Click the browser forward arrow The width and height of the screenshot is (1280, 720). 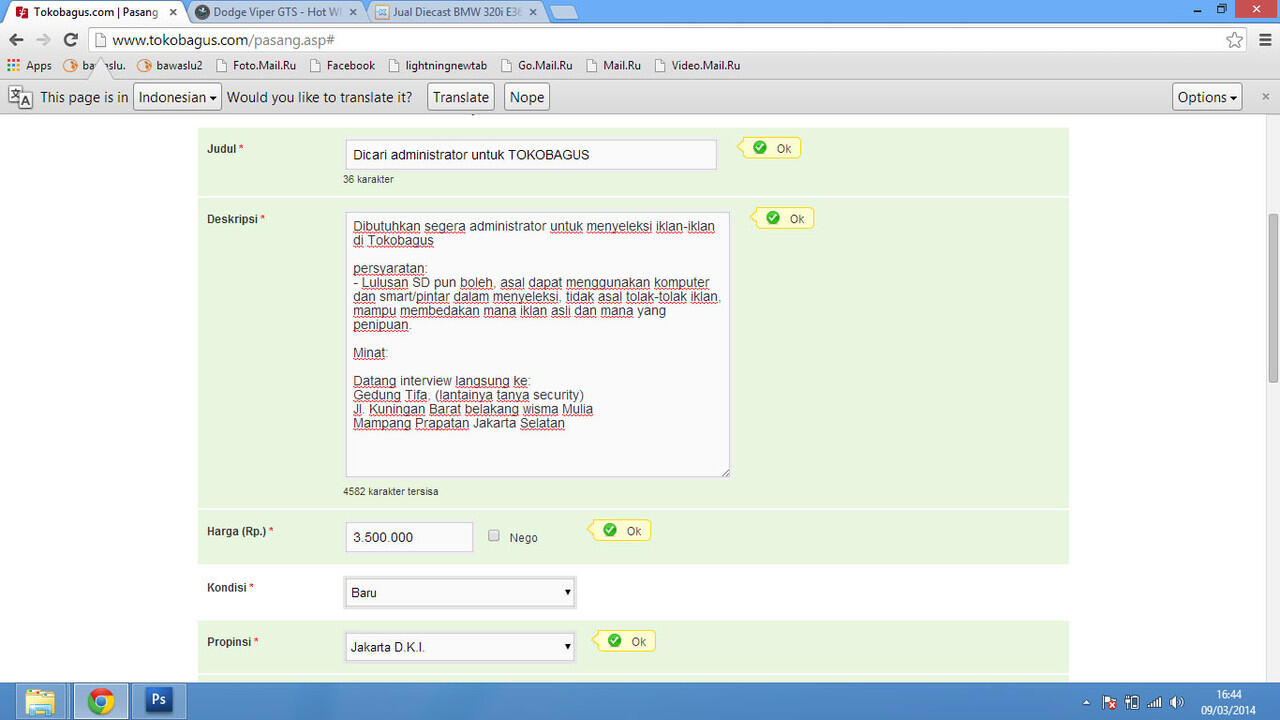coord(43,40)
